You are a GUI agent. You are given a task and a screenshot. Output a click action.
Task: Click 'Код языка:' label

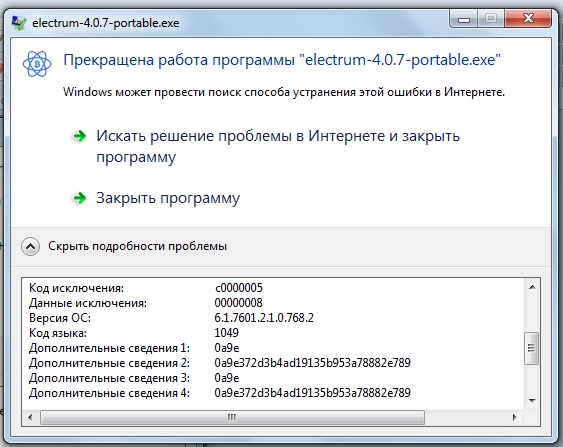[x=58, y=333]
